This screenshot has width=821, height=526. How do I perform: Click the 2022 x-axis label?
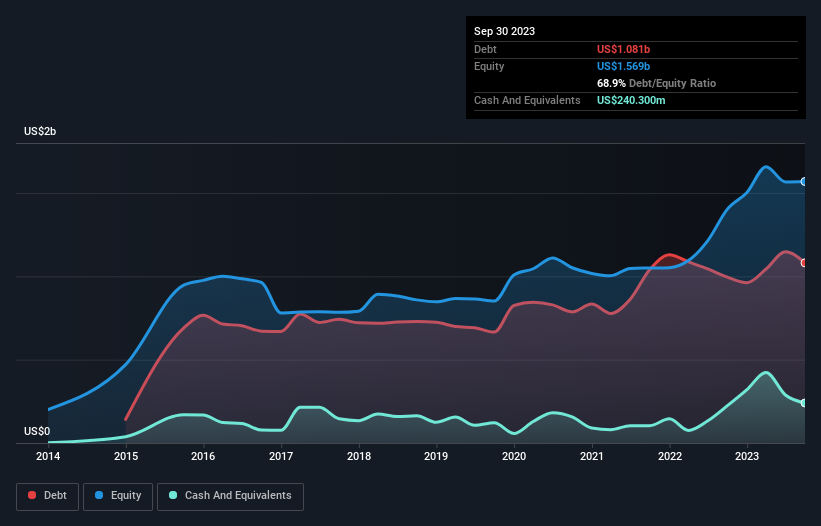670,456
